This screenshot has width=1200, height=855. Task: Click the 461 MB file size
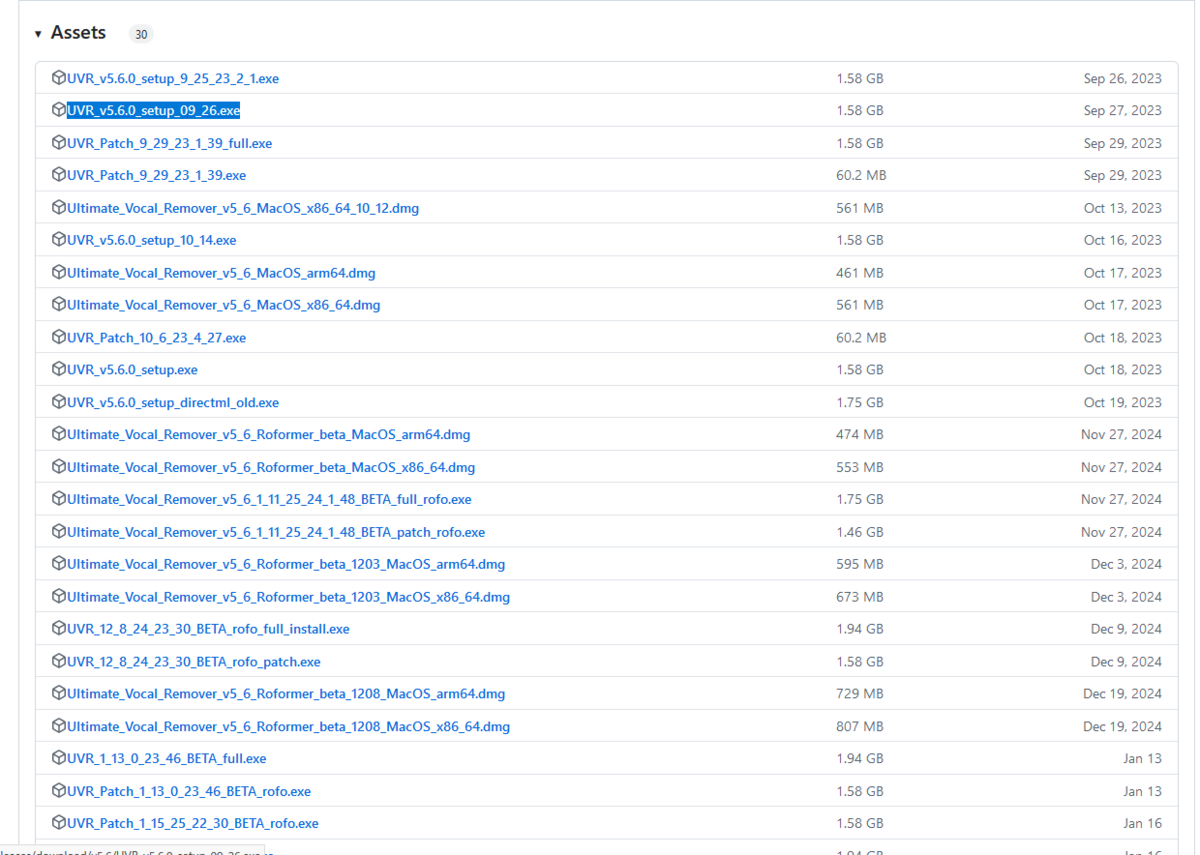click(860, 273)
